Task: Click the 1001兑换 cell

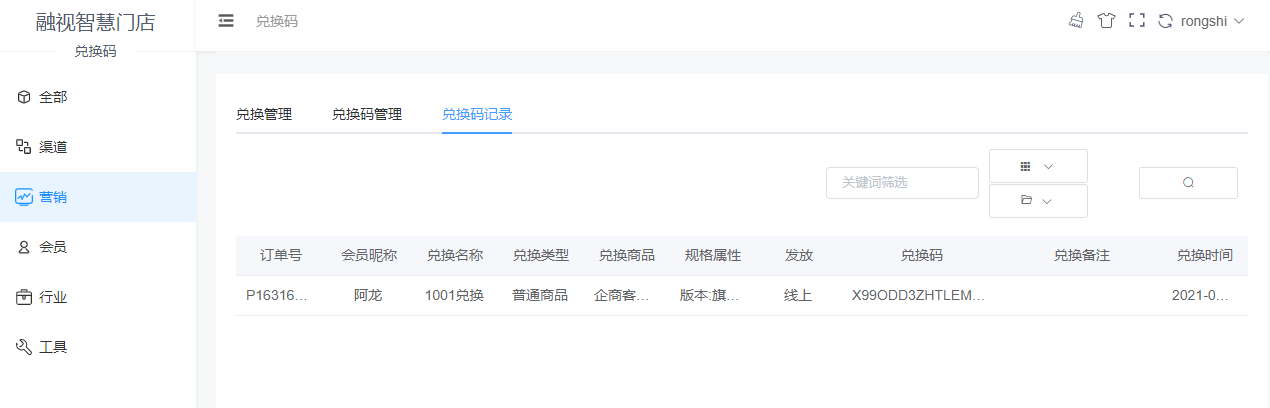Action: 455,296
